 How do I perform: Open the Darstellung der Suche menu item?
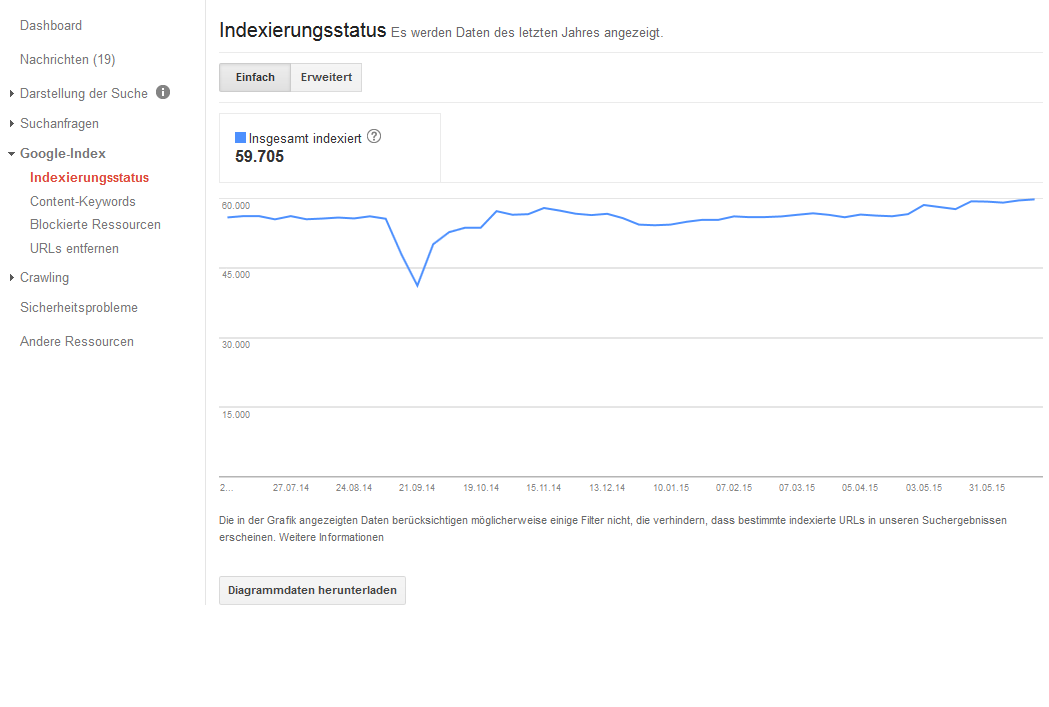pyautogui.click(x=84, y=94)
